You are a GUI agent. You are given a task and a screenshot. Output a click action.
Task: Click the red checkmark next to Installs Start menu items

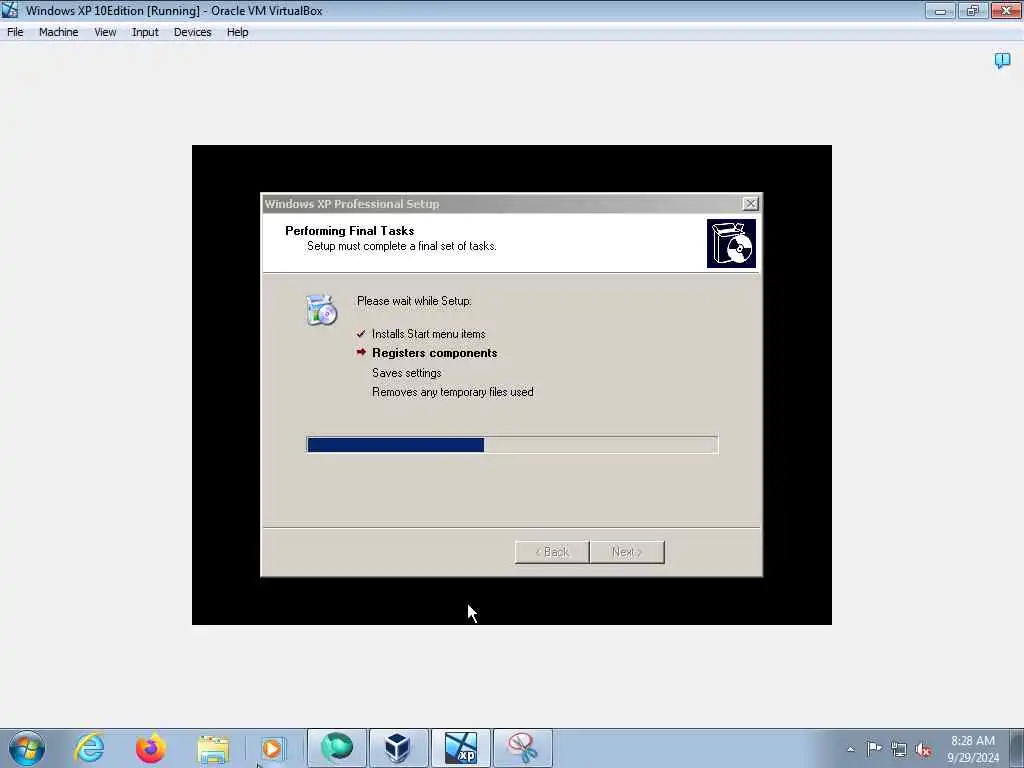tap(360, 334)
